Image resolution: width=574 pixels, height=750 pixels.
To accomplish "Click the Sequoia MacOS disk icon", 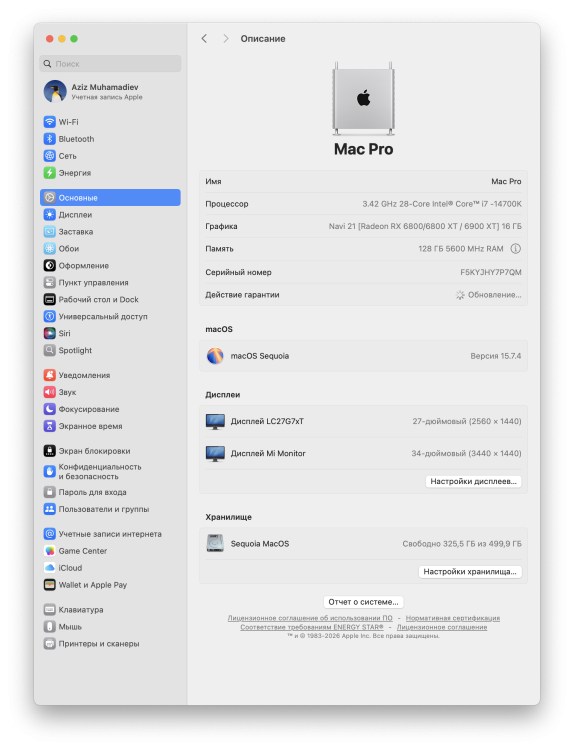I will (215, 543).
